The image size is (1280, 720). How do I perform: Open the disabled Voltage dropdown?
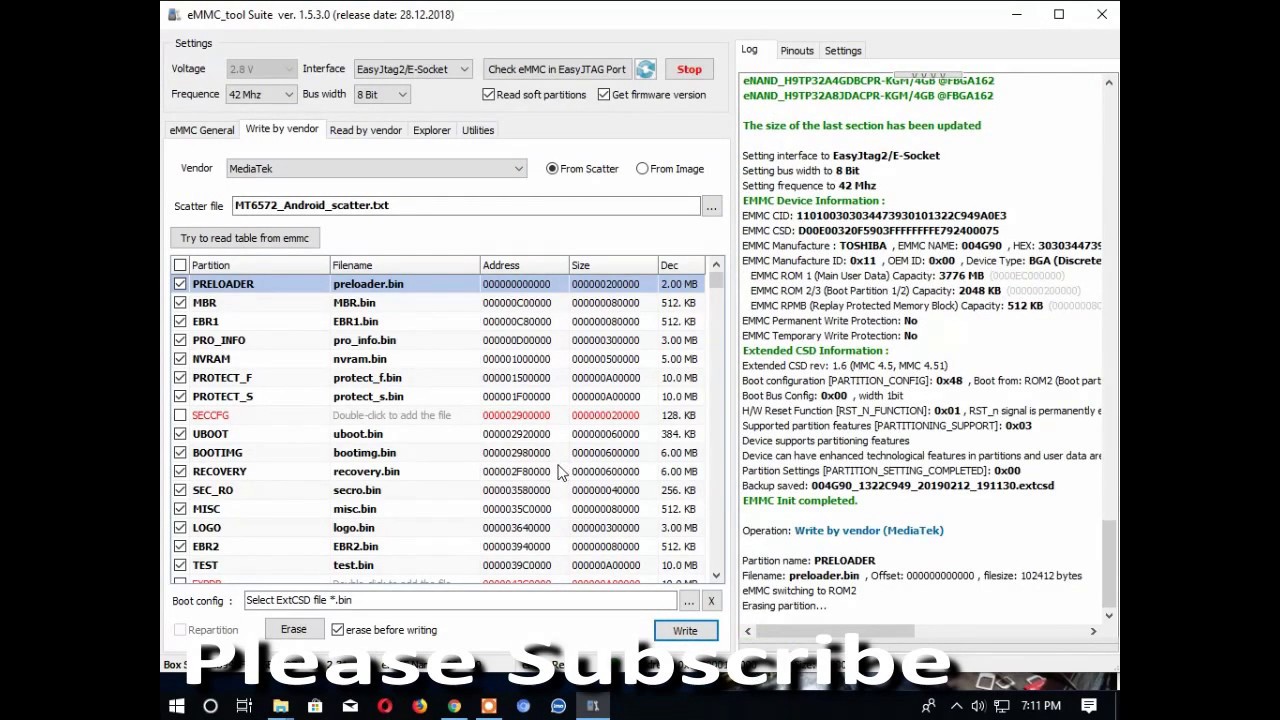click(x=261, y=69)
